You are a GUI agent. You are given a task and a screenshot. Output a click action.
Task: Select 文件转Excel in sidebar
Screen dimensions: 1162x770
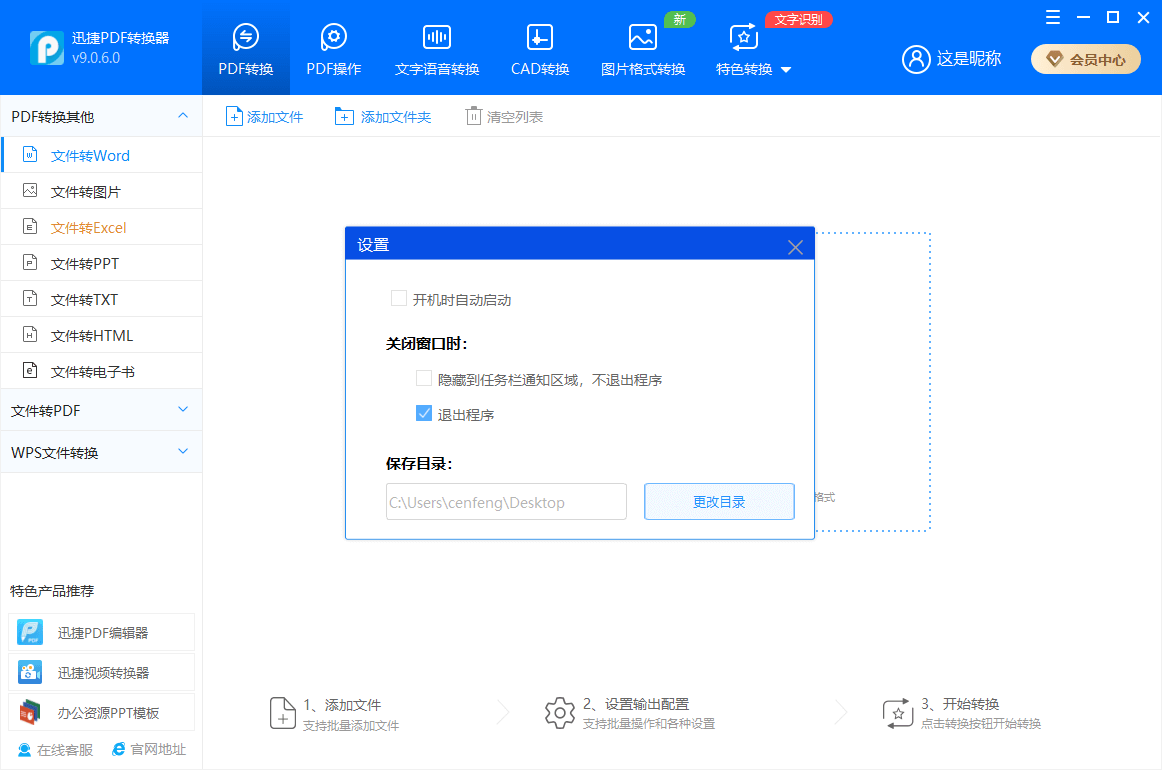click(88, 228)
